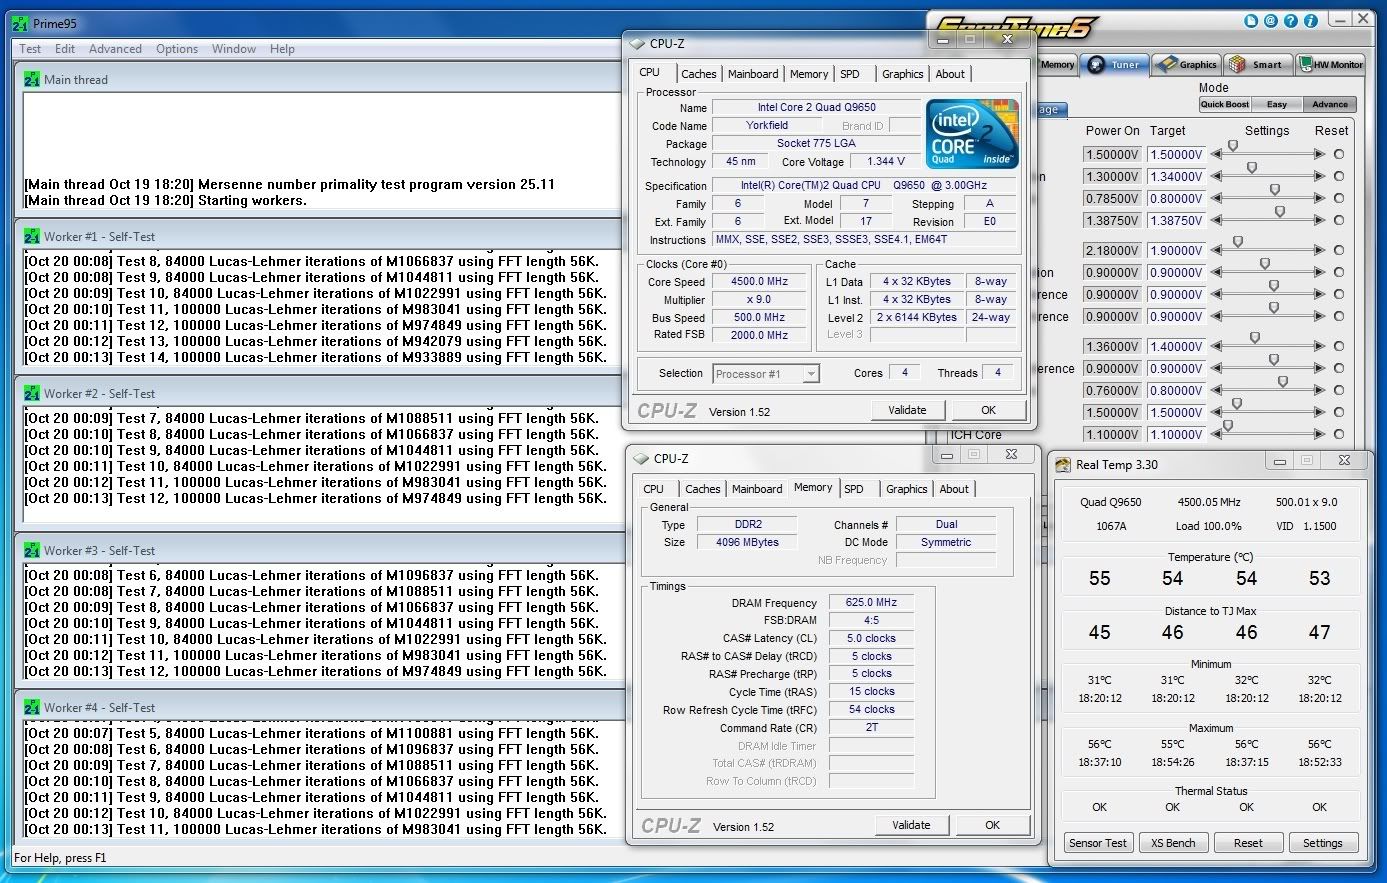Increase voltage arrow on 1.40000V target row
This screenshot has width=1387, height=883.
point(1319,347)
